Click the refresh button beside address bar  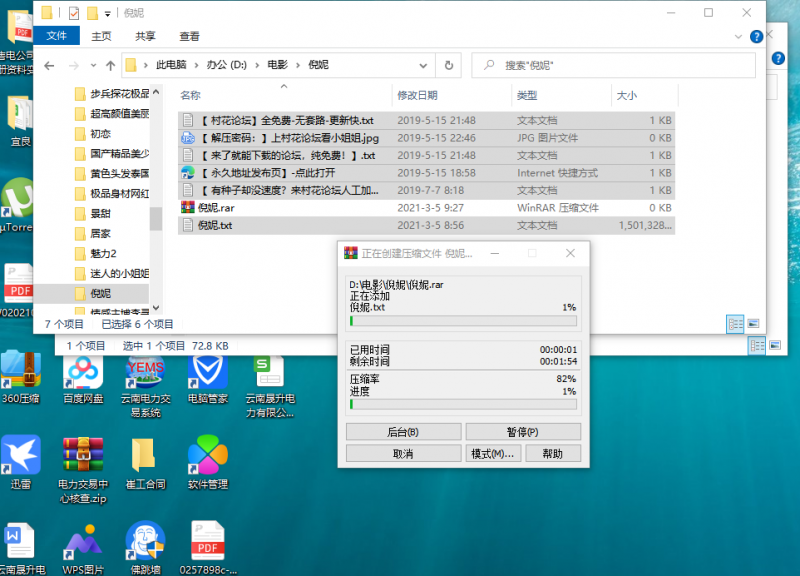point(450,65)
